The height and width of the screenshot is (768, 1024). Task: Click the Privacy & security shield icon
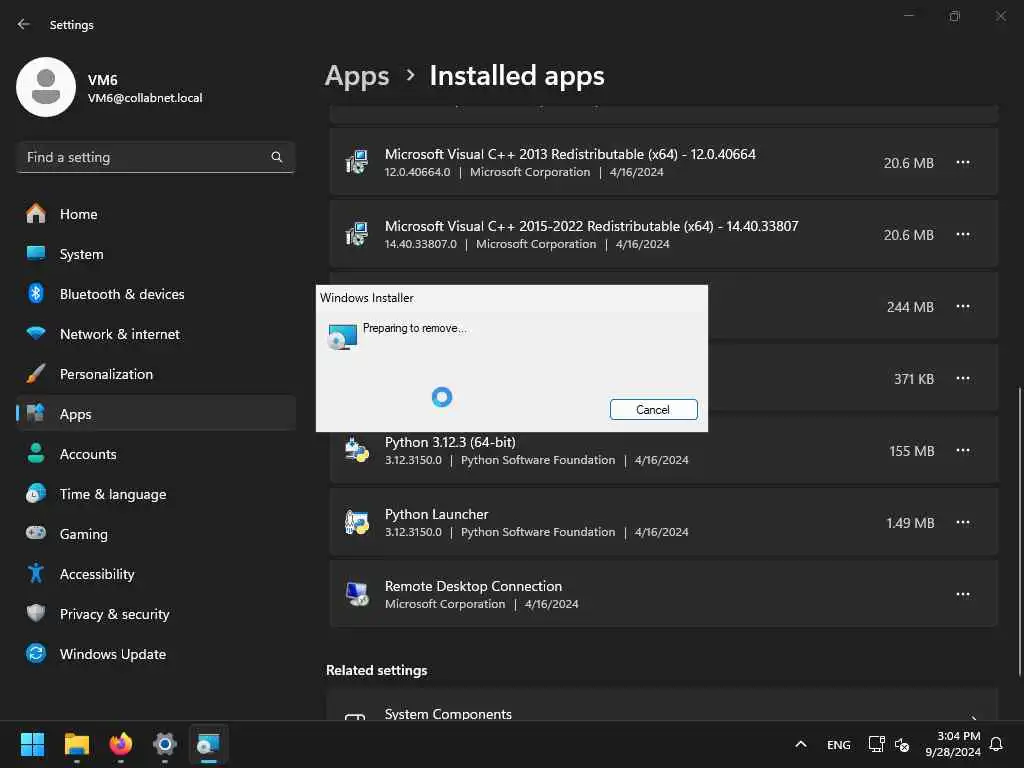tap(36, 613)
